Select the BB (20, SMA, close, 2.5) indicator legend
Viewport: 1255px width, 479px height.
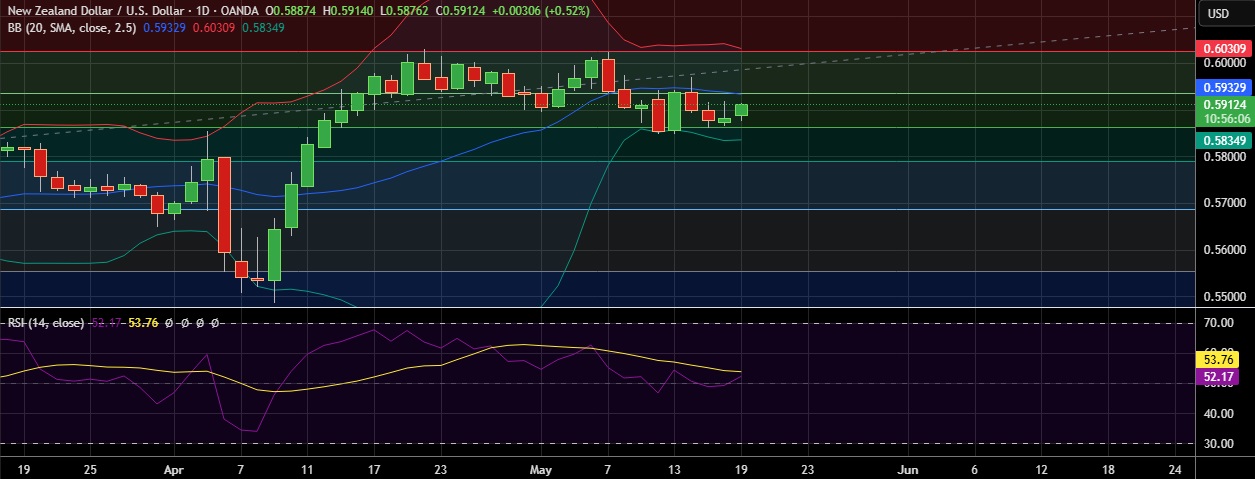(71, 27)
